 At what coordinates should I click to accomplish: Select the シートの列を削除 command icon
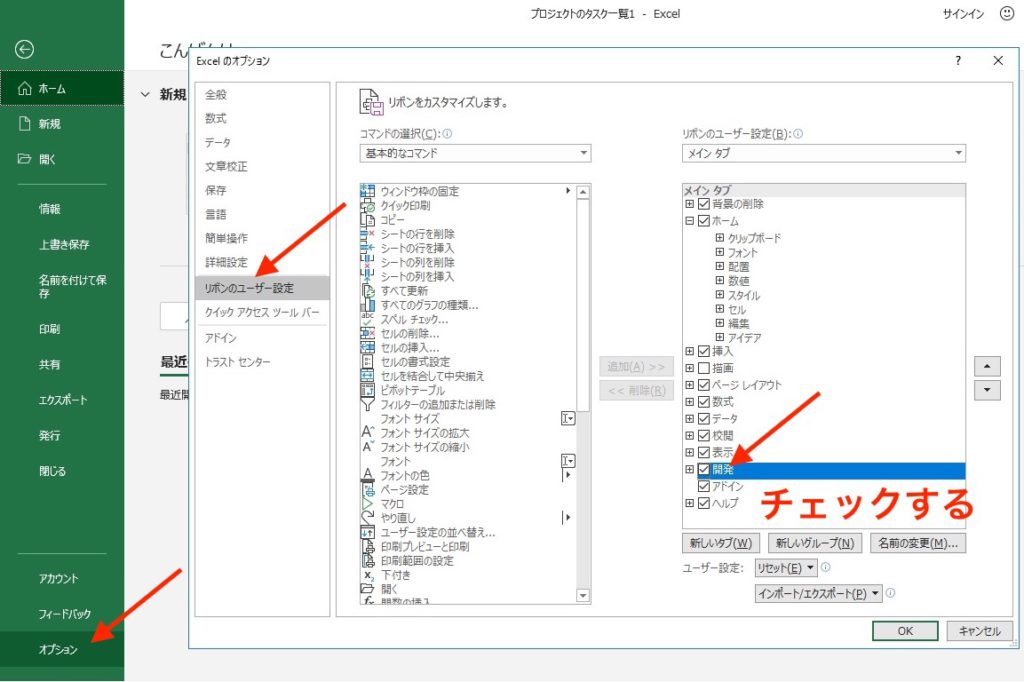point(368,262)
